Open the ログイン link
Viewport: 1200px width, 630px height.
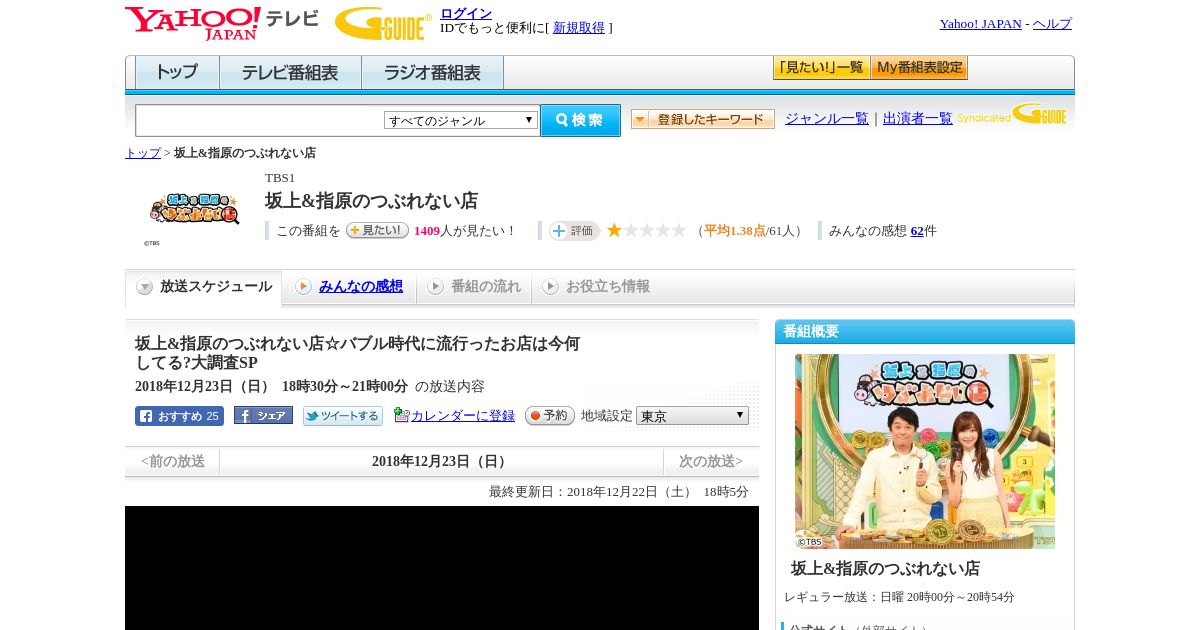coord(466,13)
